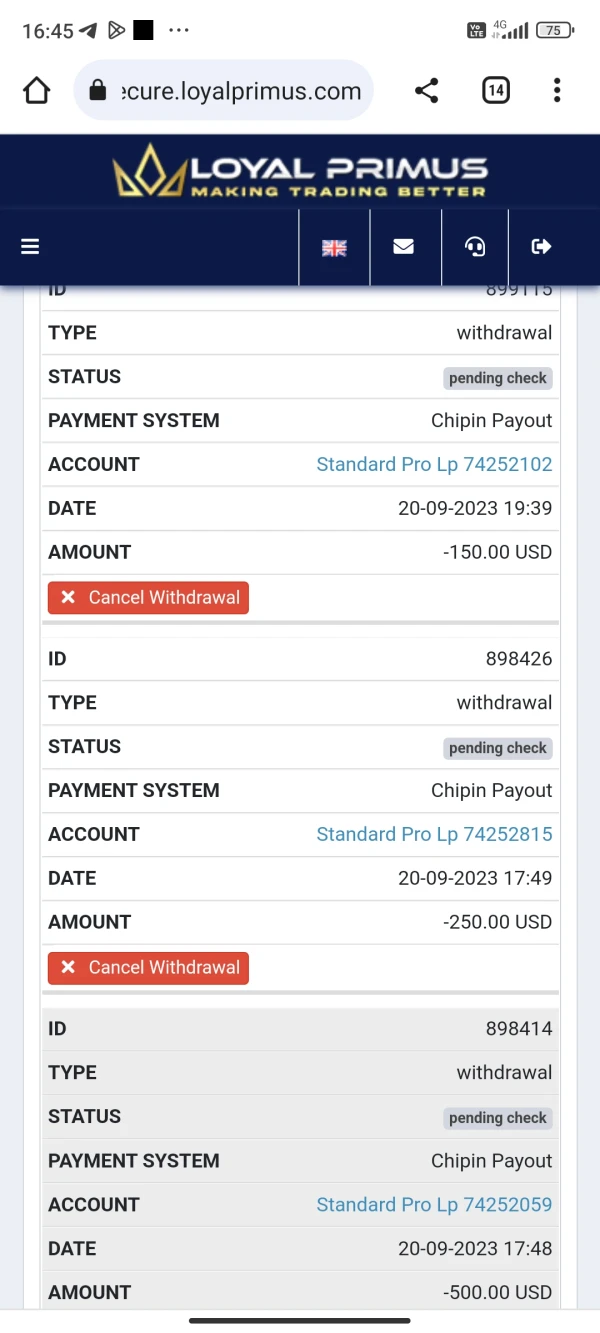Viewport: 600px width, 1333px height.
Task: Click pending check badge for ID 898426
Action: click(x=498, y=748)
